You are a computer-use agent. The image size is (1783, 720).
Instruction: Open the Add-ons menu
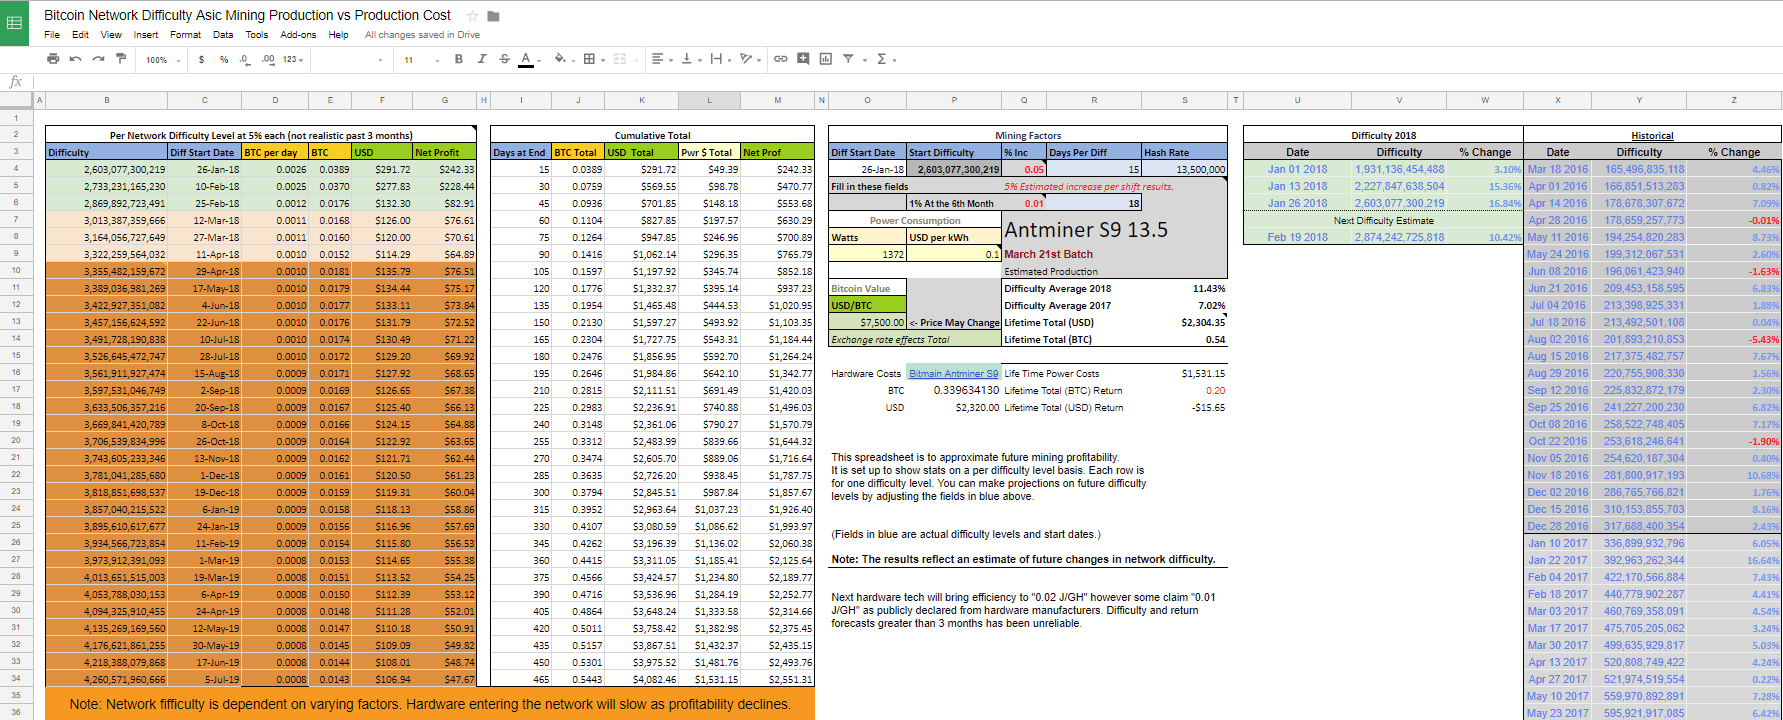coord(298,35)
